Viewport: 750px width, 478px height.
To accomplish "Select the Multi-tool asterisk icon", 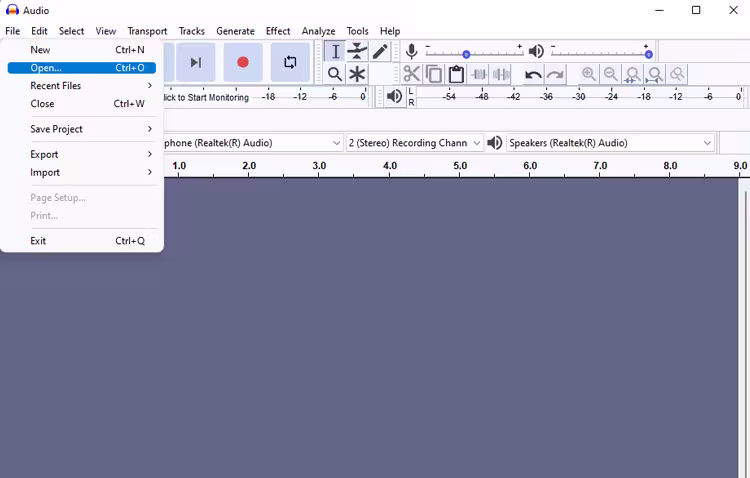I will [357, 74].
